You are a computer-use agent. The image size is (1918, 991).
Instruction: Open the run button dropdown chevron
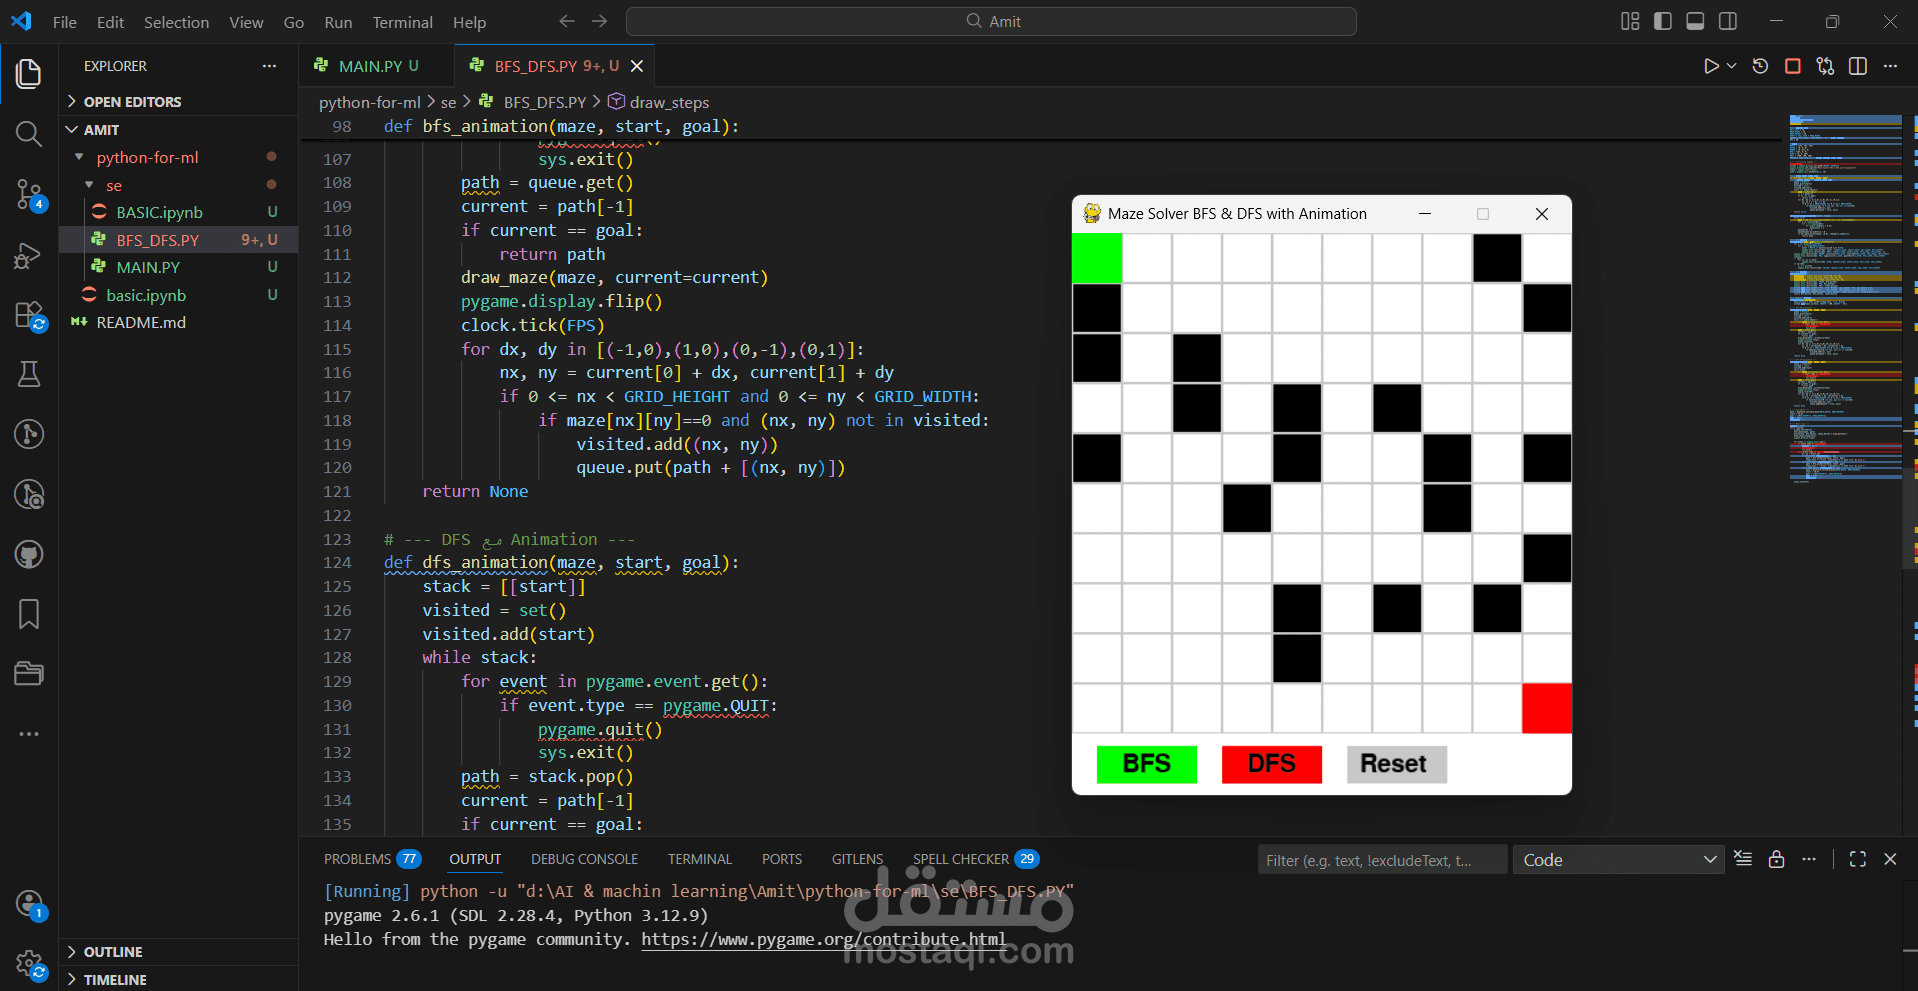(1730, 65)
